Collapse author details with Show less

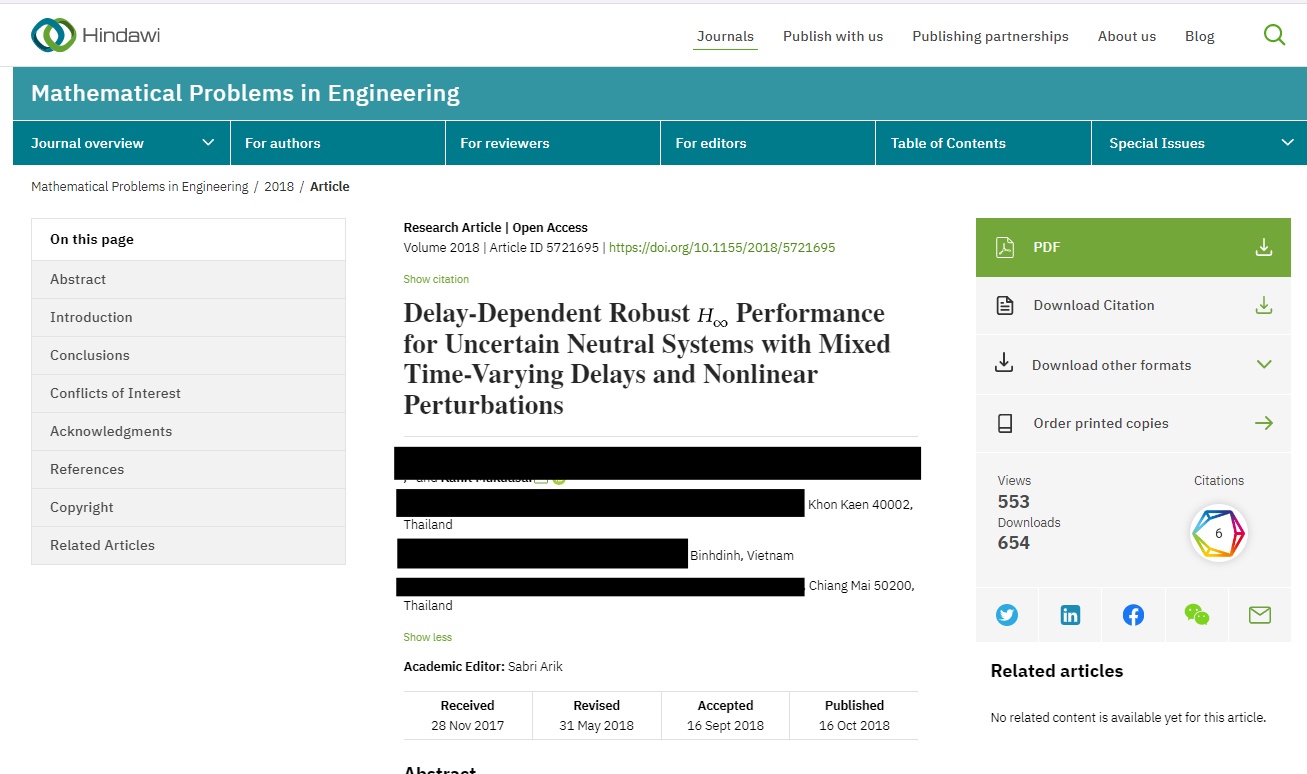click(x=427, y=637)
